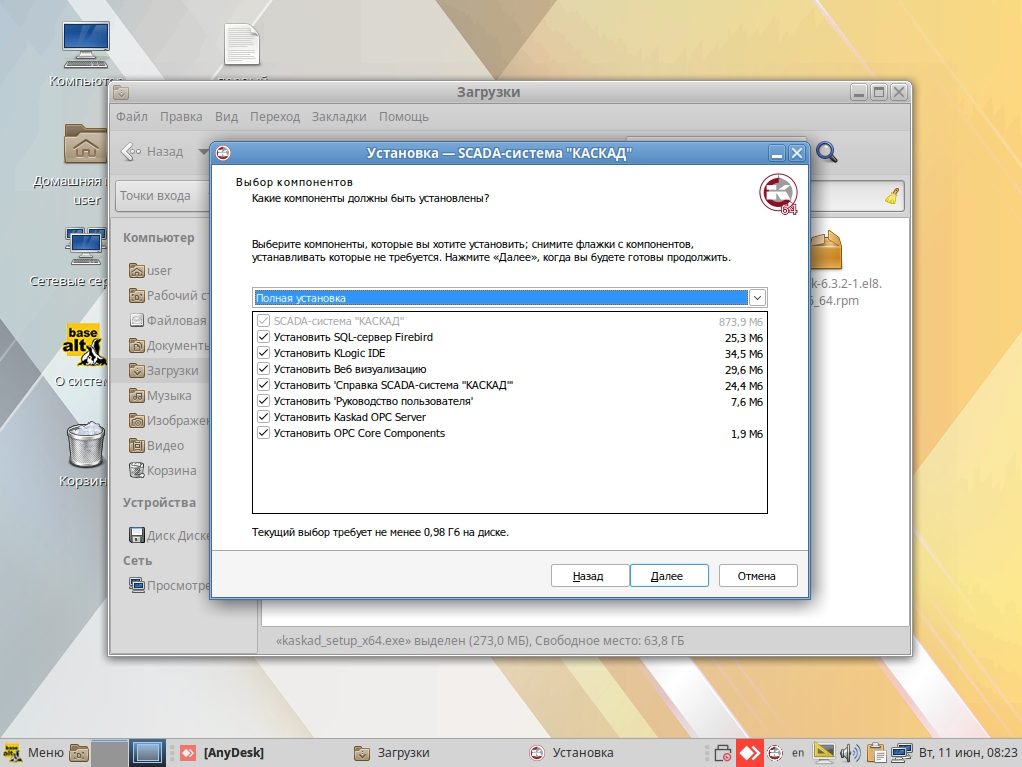Image resolution: width=1022 pixels, height=767 pixels.
Task: Disable 'Установить OPC Core Components' checkbox
Action: pyautogui.click(x=264, y=433)
